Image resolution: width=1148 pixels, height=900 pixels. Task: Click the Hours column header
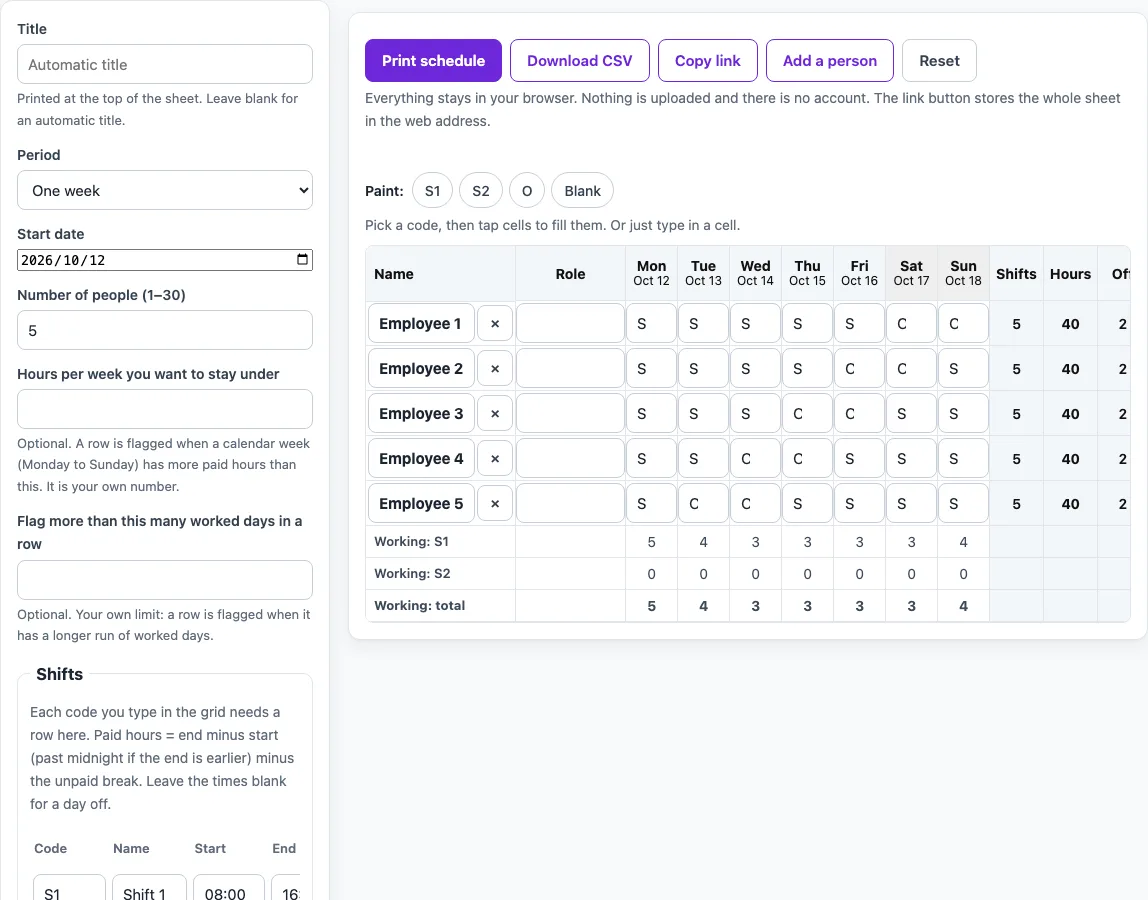[x=1070, y=274]
